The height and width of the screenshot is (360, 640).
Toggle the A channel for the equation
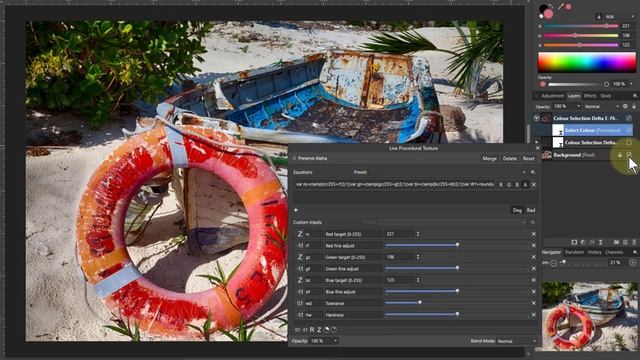tap(525, 185)
